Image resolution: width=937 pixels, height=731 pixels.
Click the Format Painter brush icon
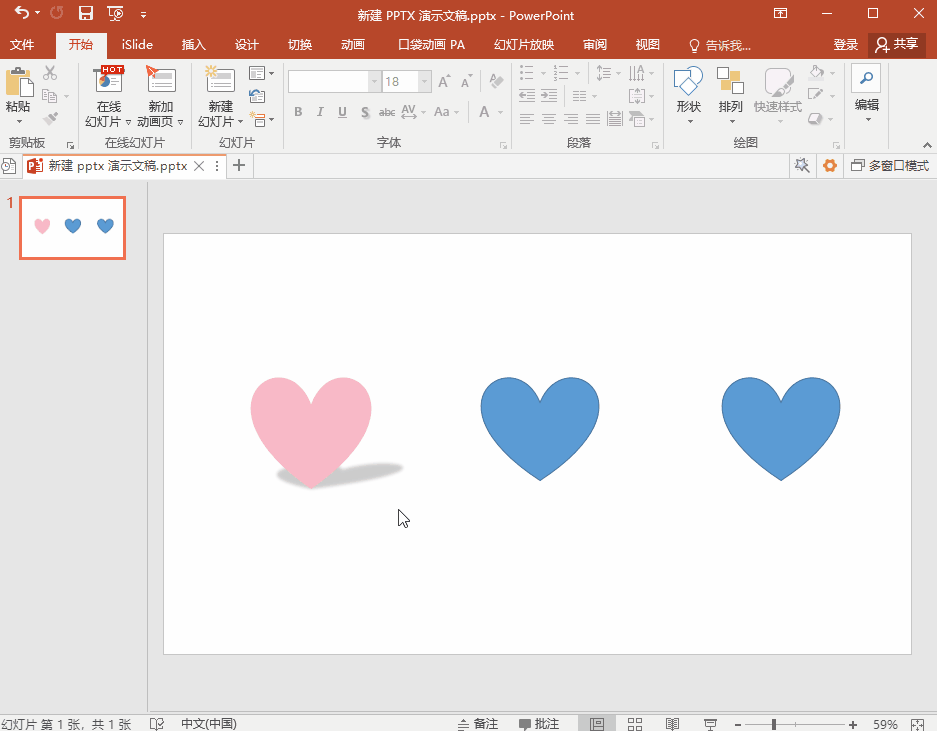51,118
